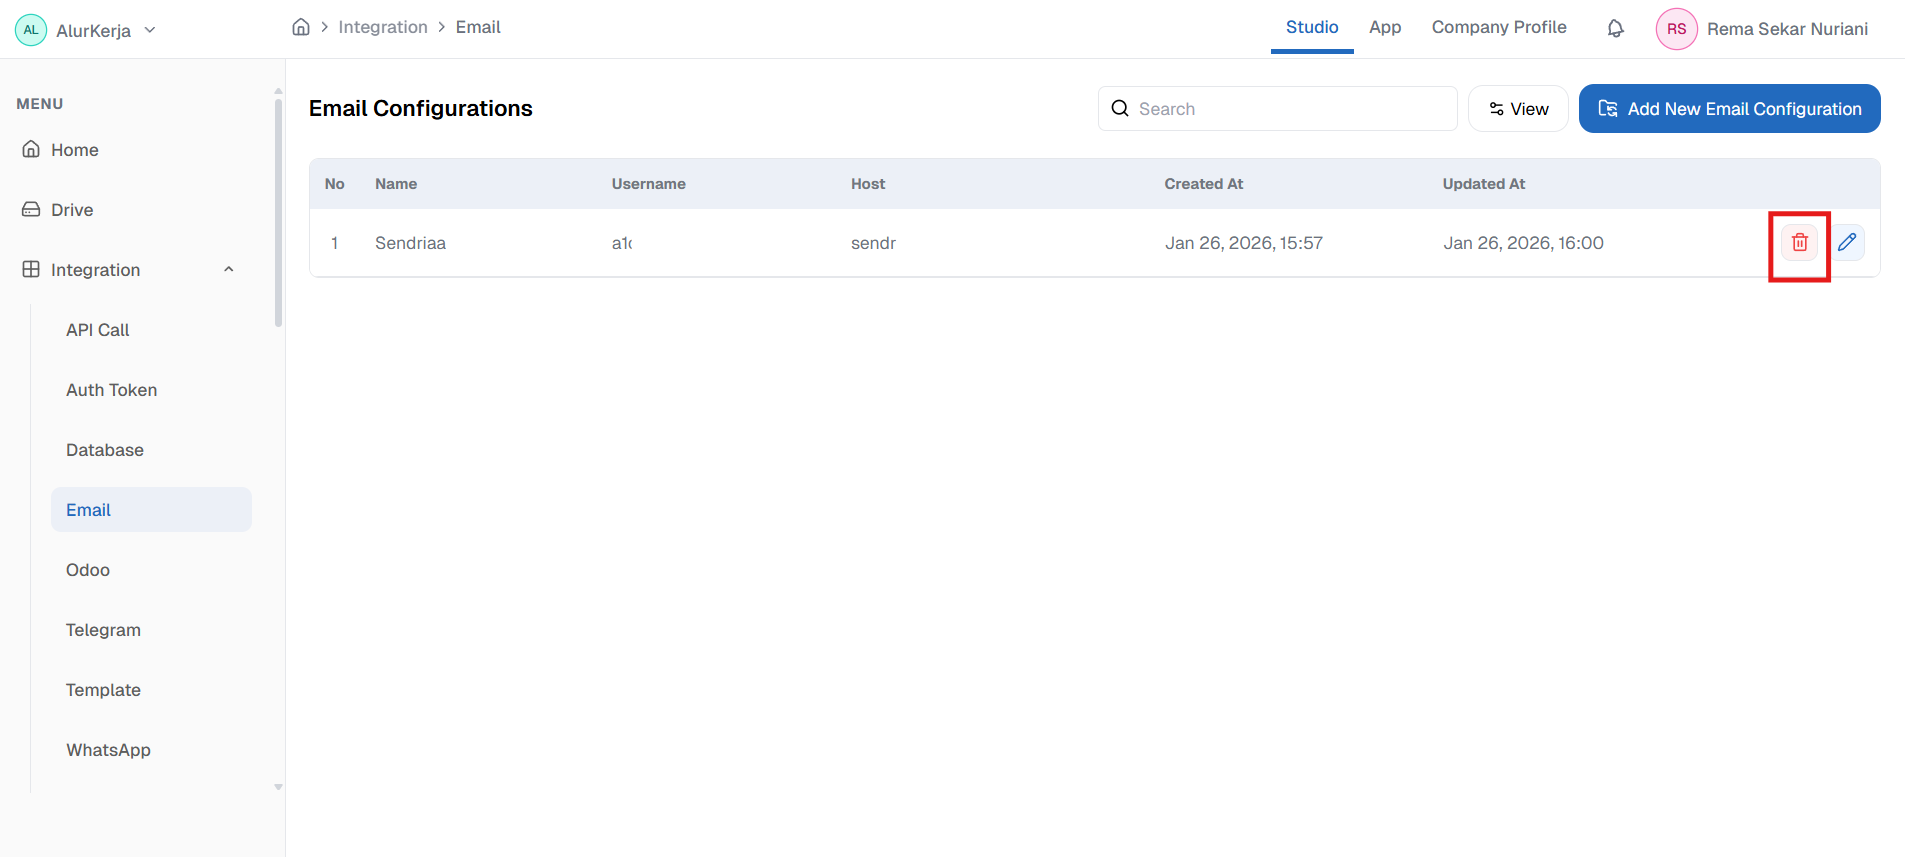Click the Updated At column header

click(1484, 184)
